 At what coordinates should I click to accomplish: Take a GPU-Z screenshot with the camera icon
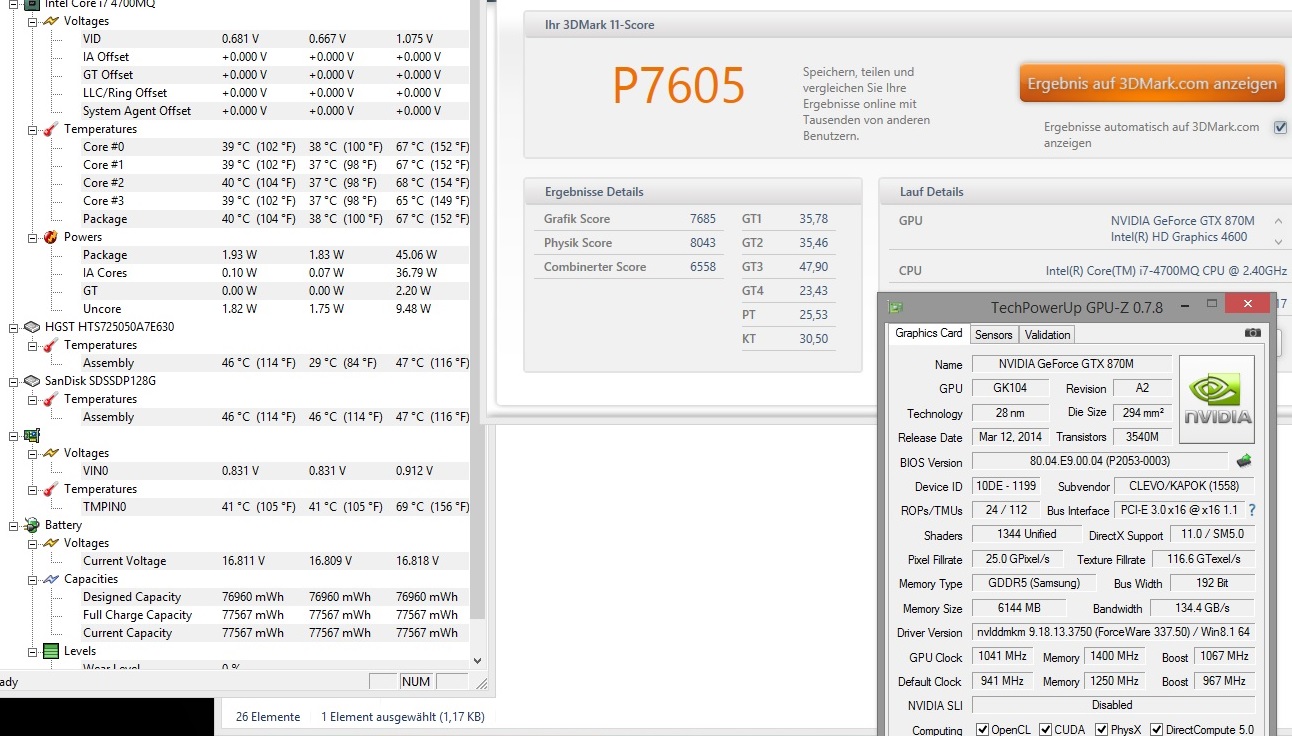pyautogui.click(x=1252, y=333)
